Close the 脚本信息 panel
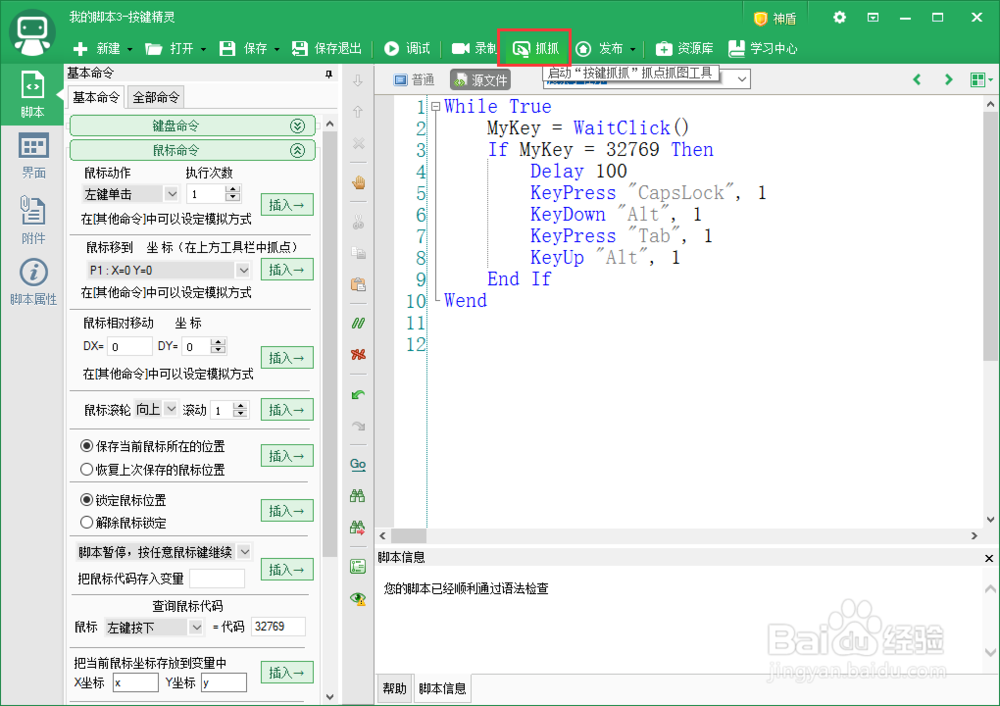Image resolution: width=1000 pixels, height=706 pixels. [x=989, y=558]
